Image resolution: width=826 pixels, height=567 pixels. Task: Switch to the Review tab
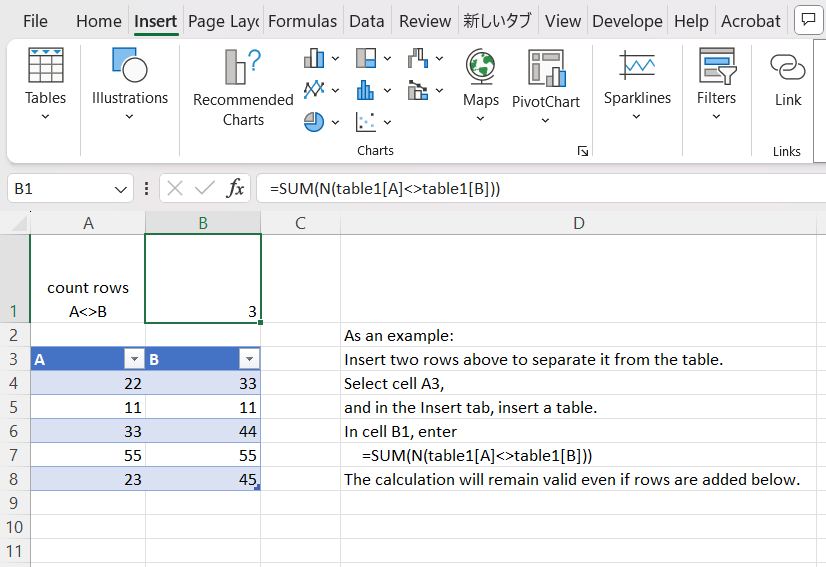[x=425, y=21]
